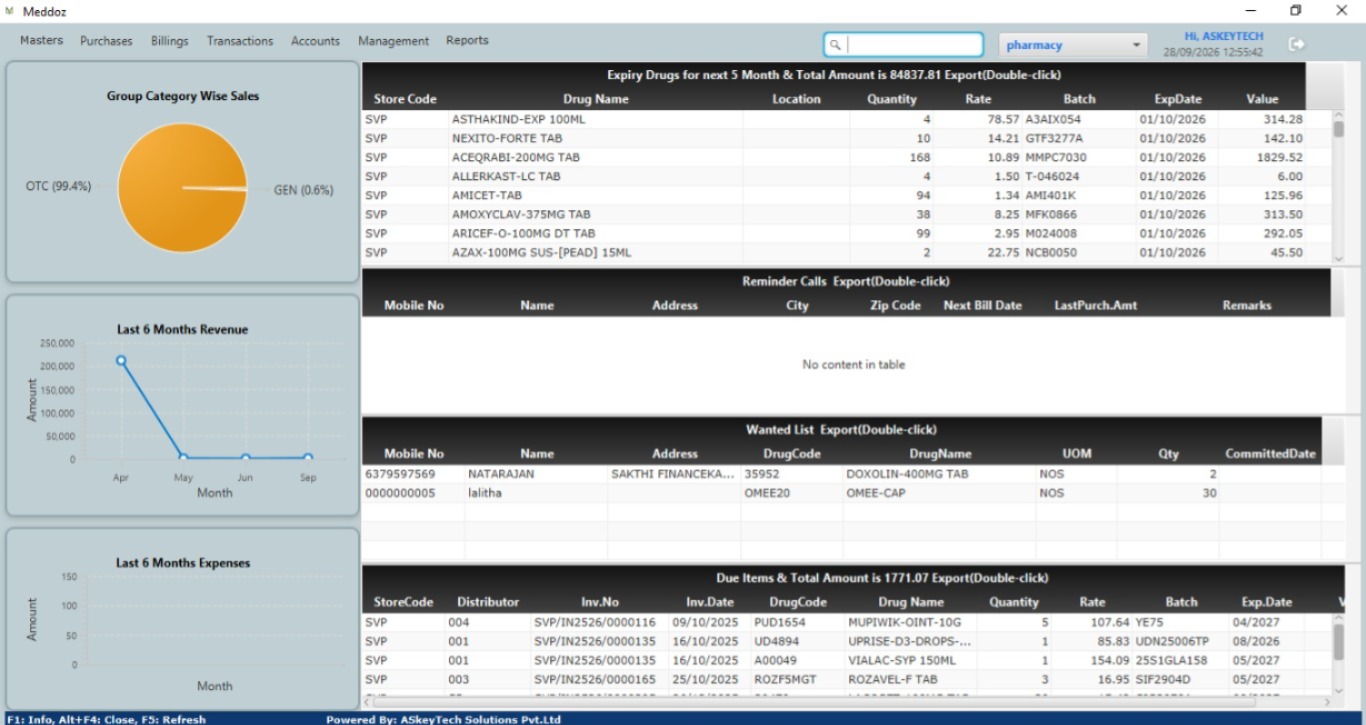Open the Billings menu

(170, 41)
